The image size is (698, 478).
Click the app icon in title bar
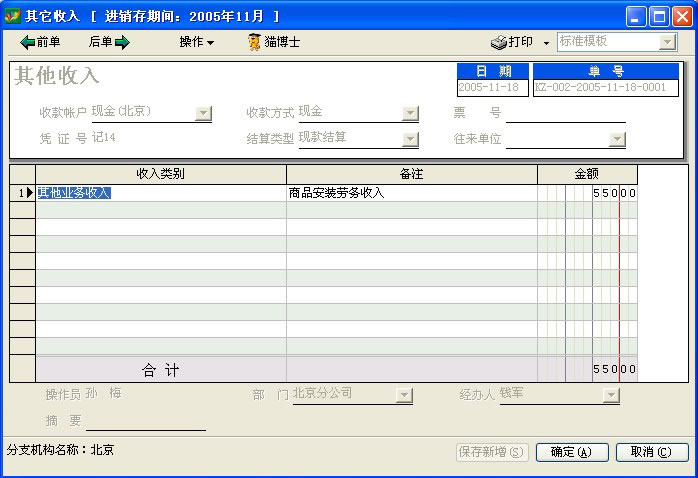[13, 16]
